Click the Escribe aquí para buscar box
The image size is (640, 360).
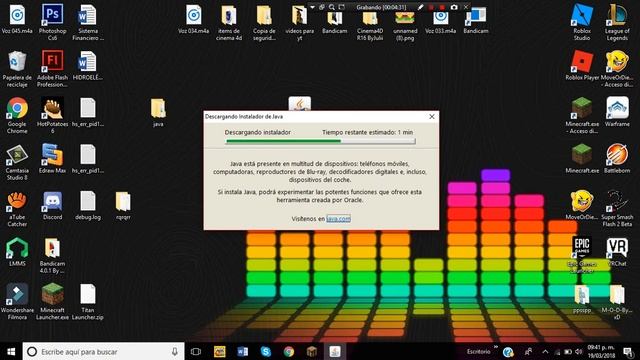coord(103,351)
